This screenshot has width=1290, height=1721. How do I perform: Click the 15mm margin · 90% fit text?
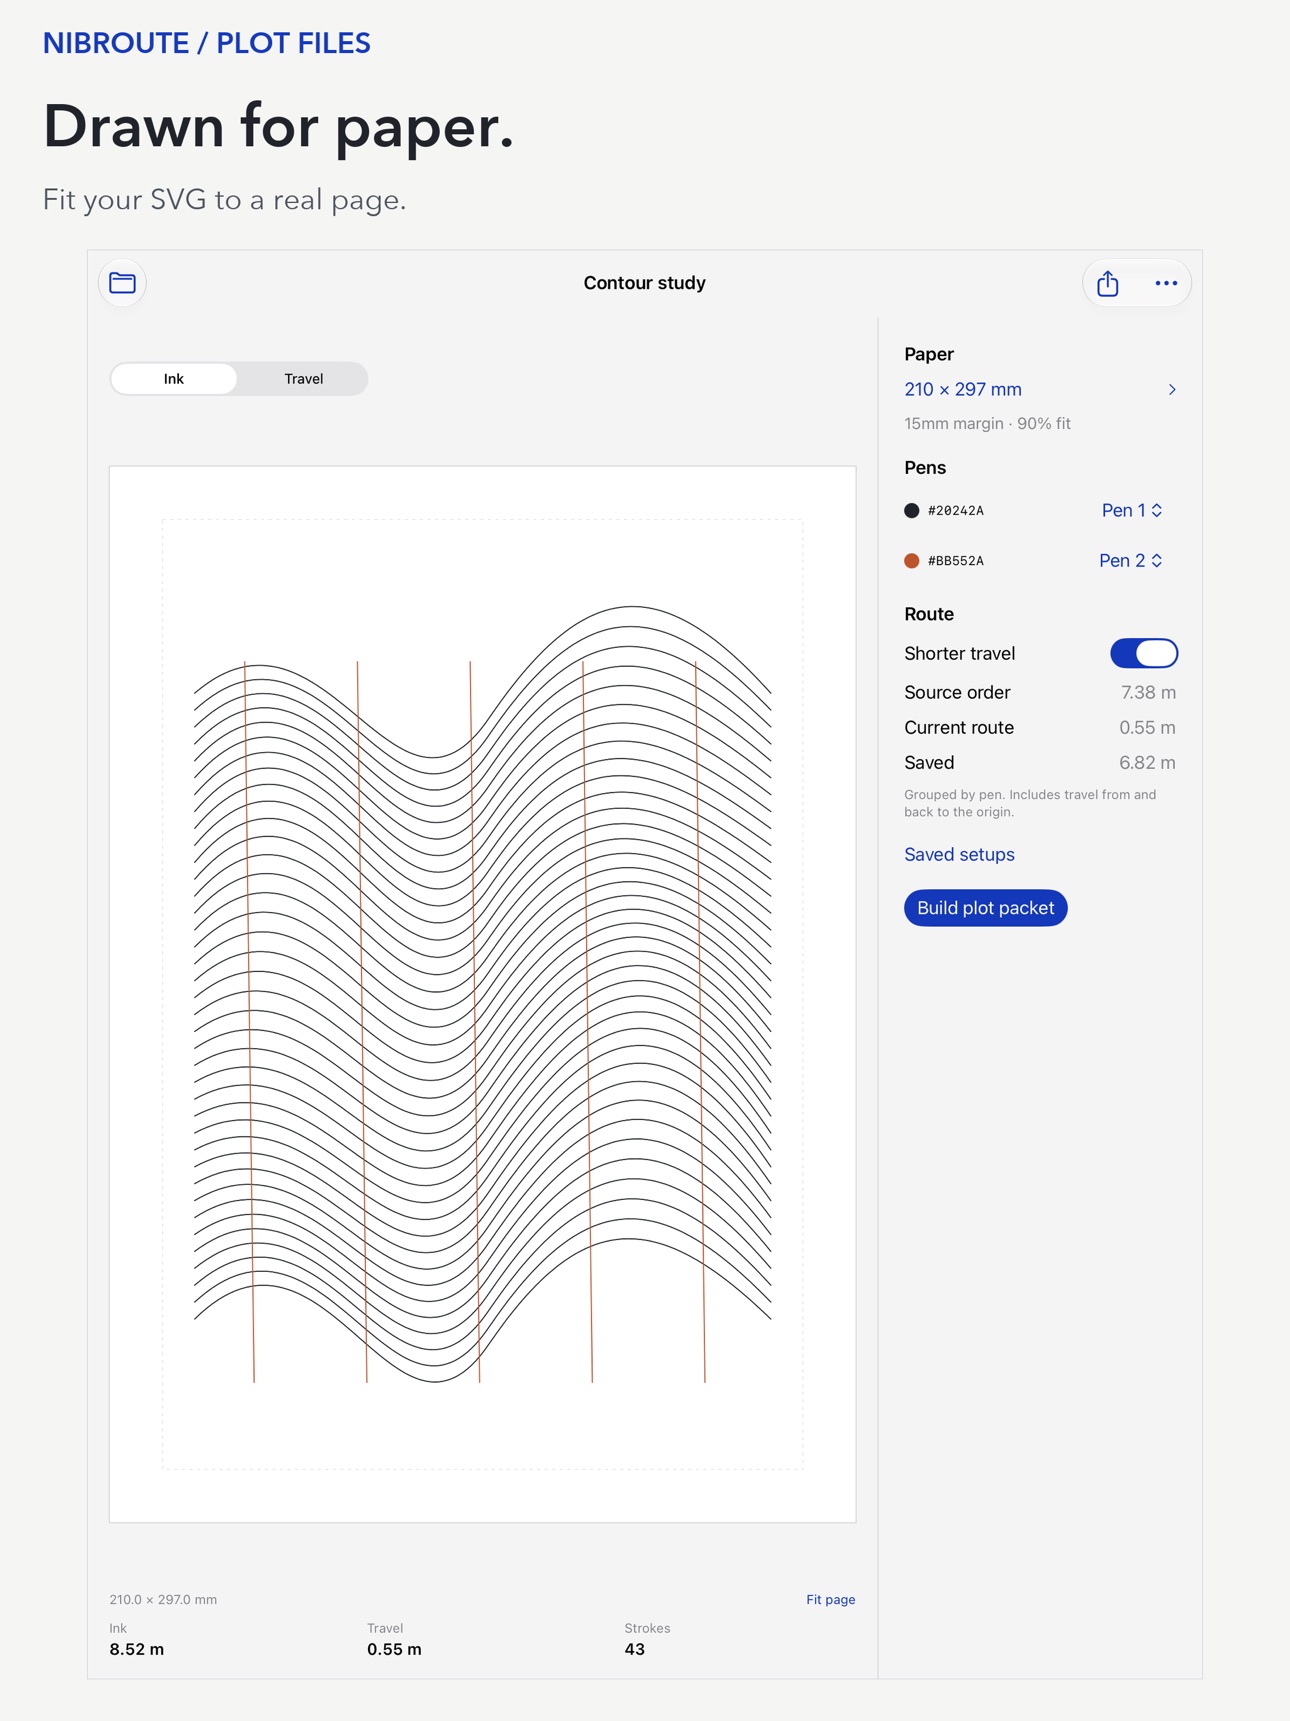987,424
